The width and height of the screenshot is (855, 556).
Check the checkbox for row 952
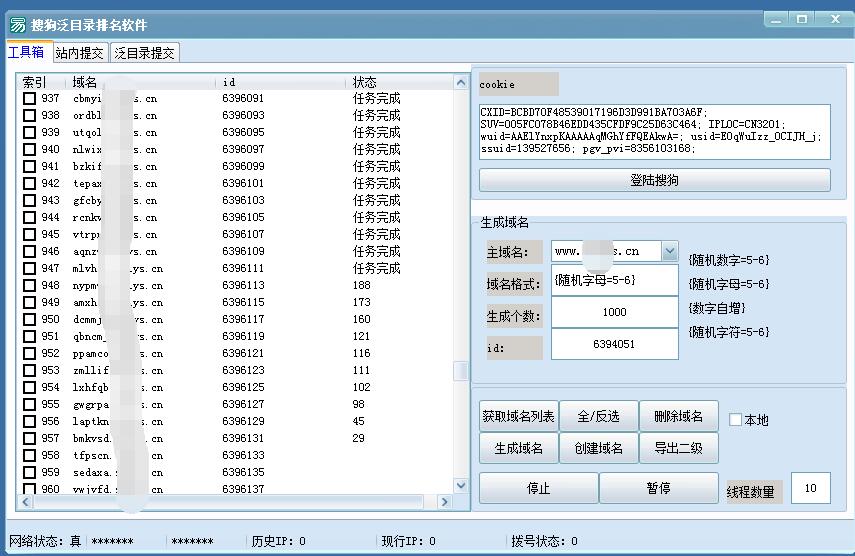[x=29, y=353]
